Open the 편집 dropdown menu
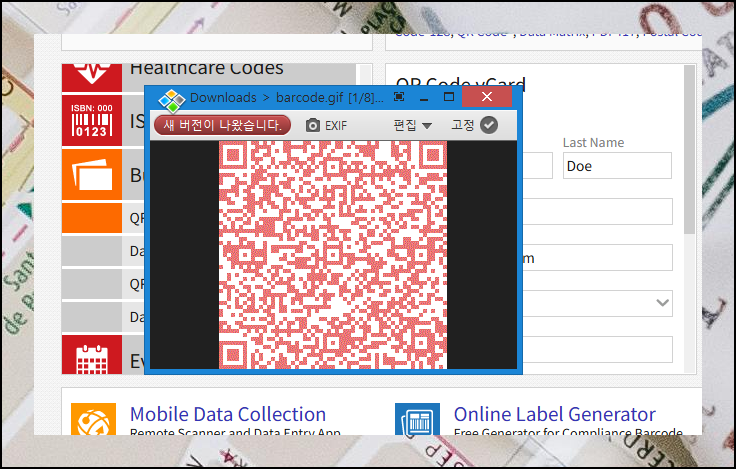Screen dimensions: 736x469 [x=412, y=125]
